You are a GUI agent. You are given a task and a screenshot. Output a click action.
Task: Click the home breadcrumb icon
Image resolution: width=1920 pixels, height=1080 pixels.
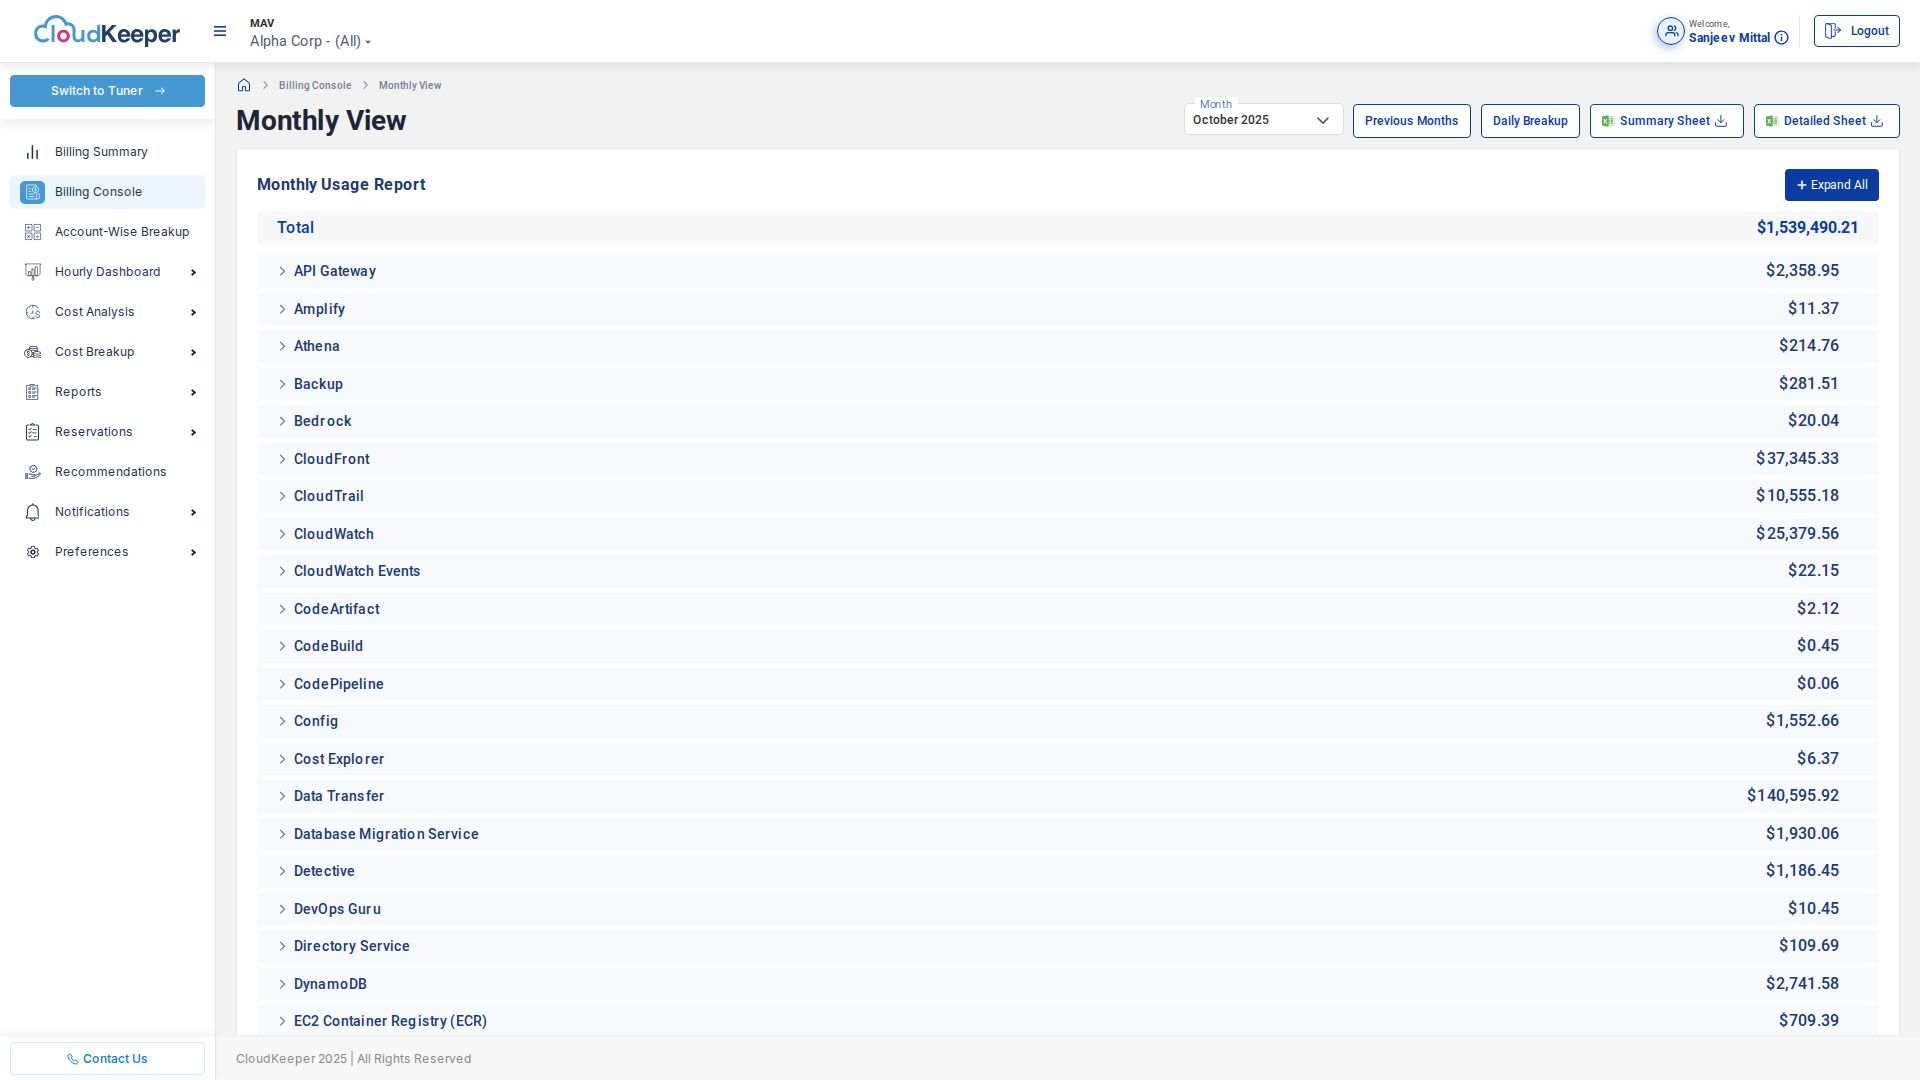click(x=244, y=85)
